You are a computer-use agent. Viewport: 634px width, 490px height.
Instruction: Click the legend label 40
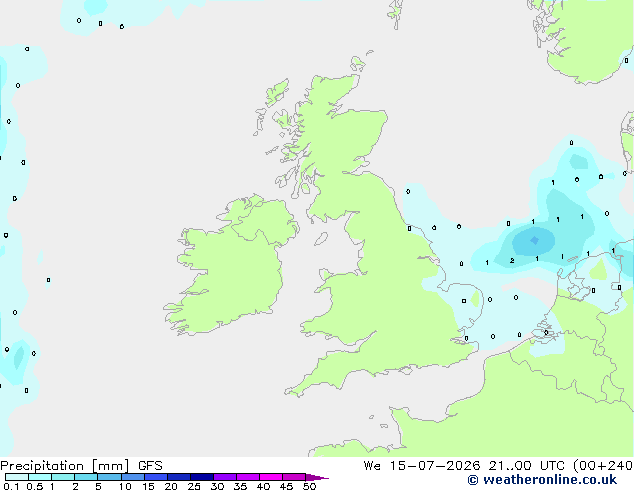(x=263, y=486)
